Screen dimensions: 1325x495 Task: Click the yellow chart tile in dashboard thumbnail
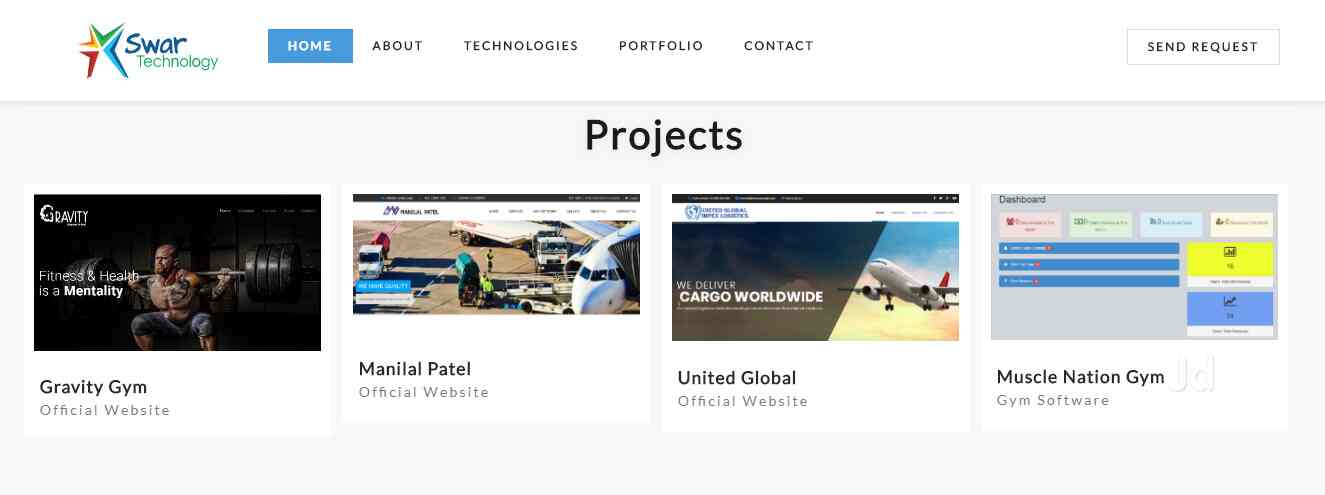coord(1230,260)
